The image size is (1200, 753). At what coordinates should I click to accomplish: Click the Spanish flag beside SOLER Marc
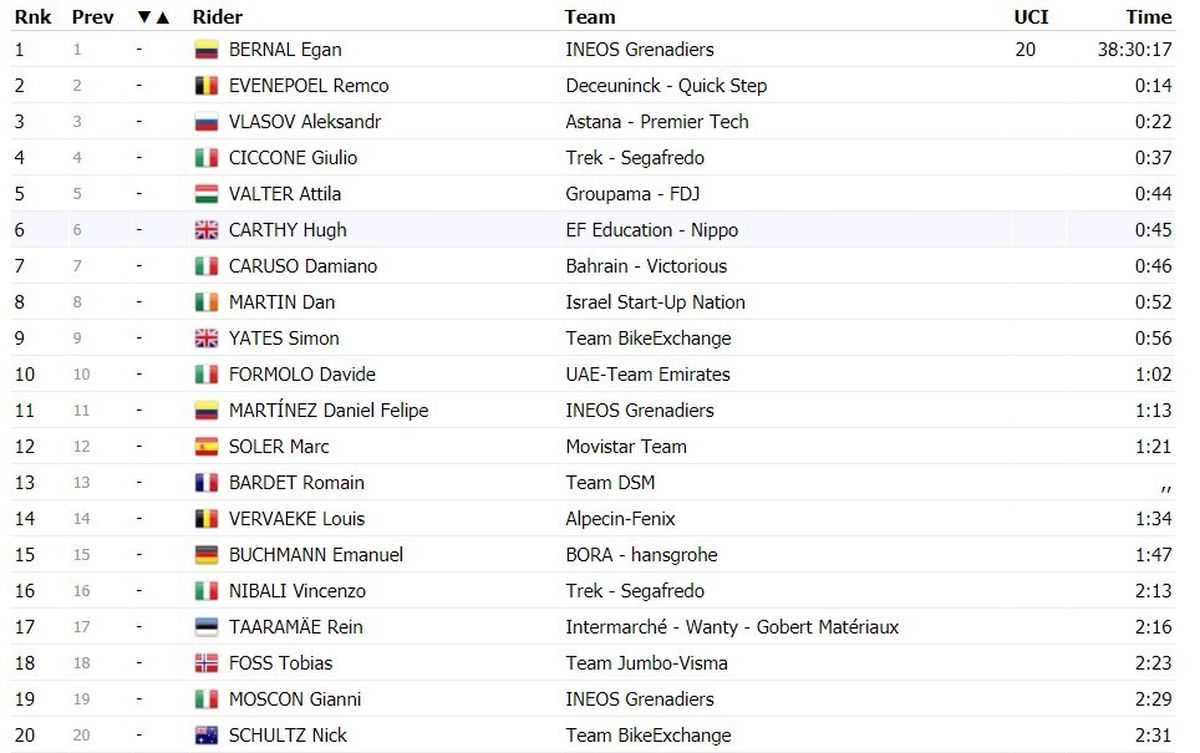pyautogui.click(x=206, y=447)
